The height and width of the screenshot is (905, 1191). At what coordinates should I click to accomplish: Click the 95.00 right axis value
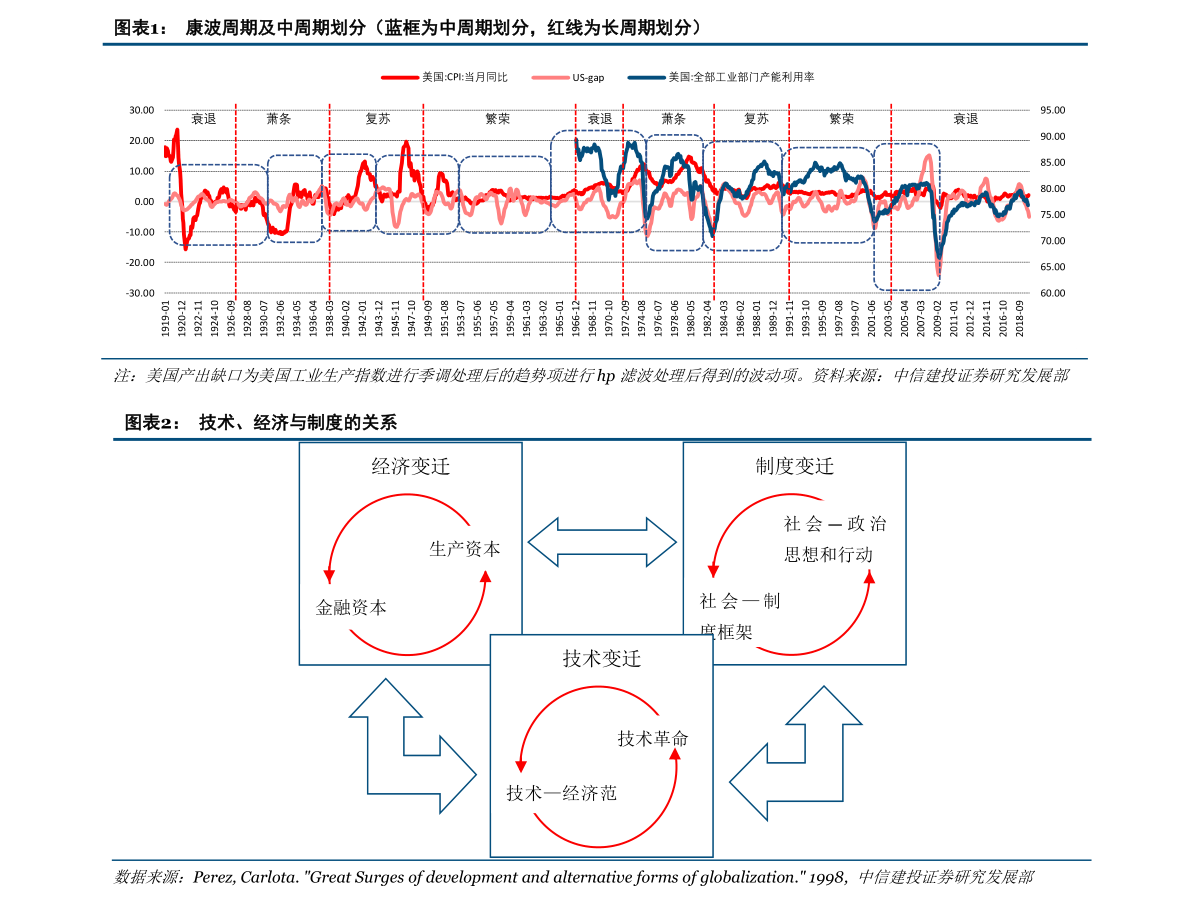pos(1052,110)
